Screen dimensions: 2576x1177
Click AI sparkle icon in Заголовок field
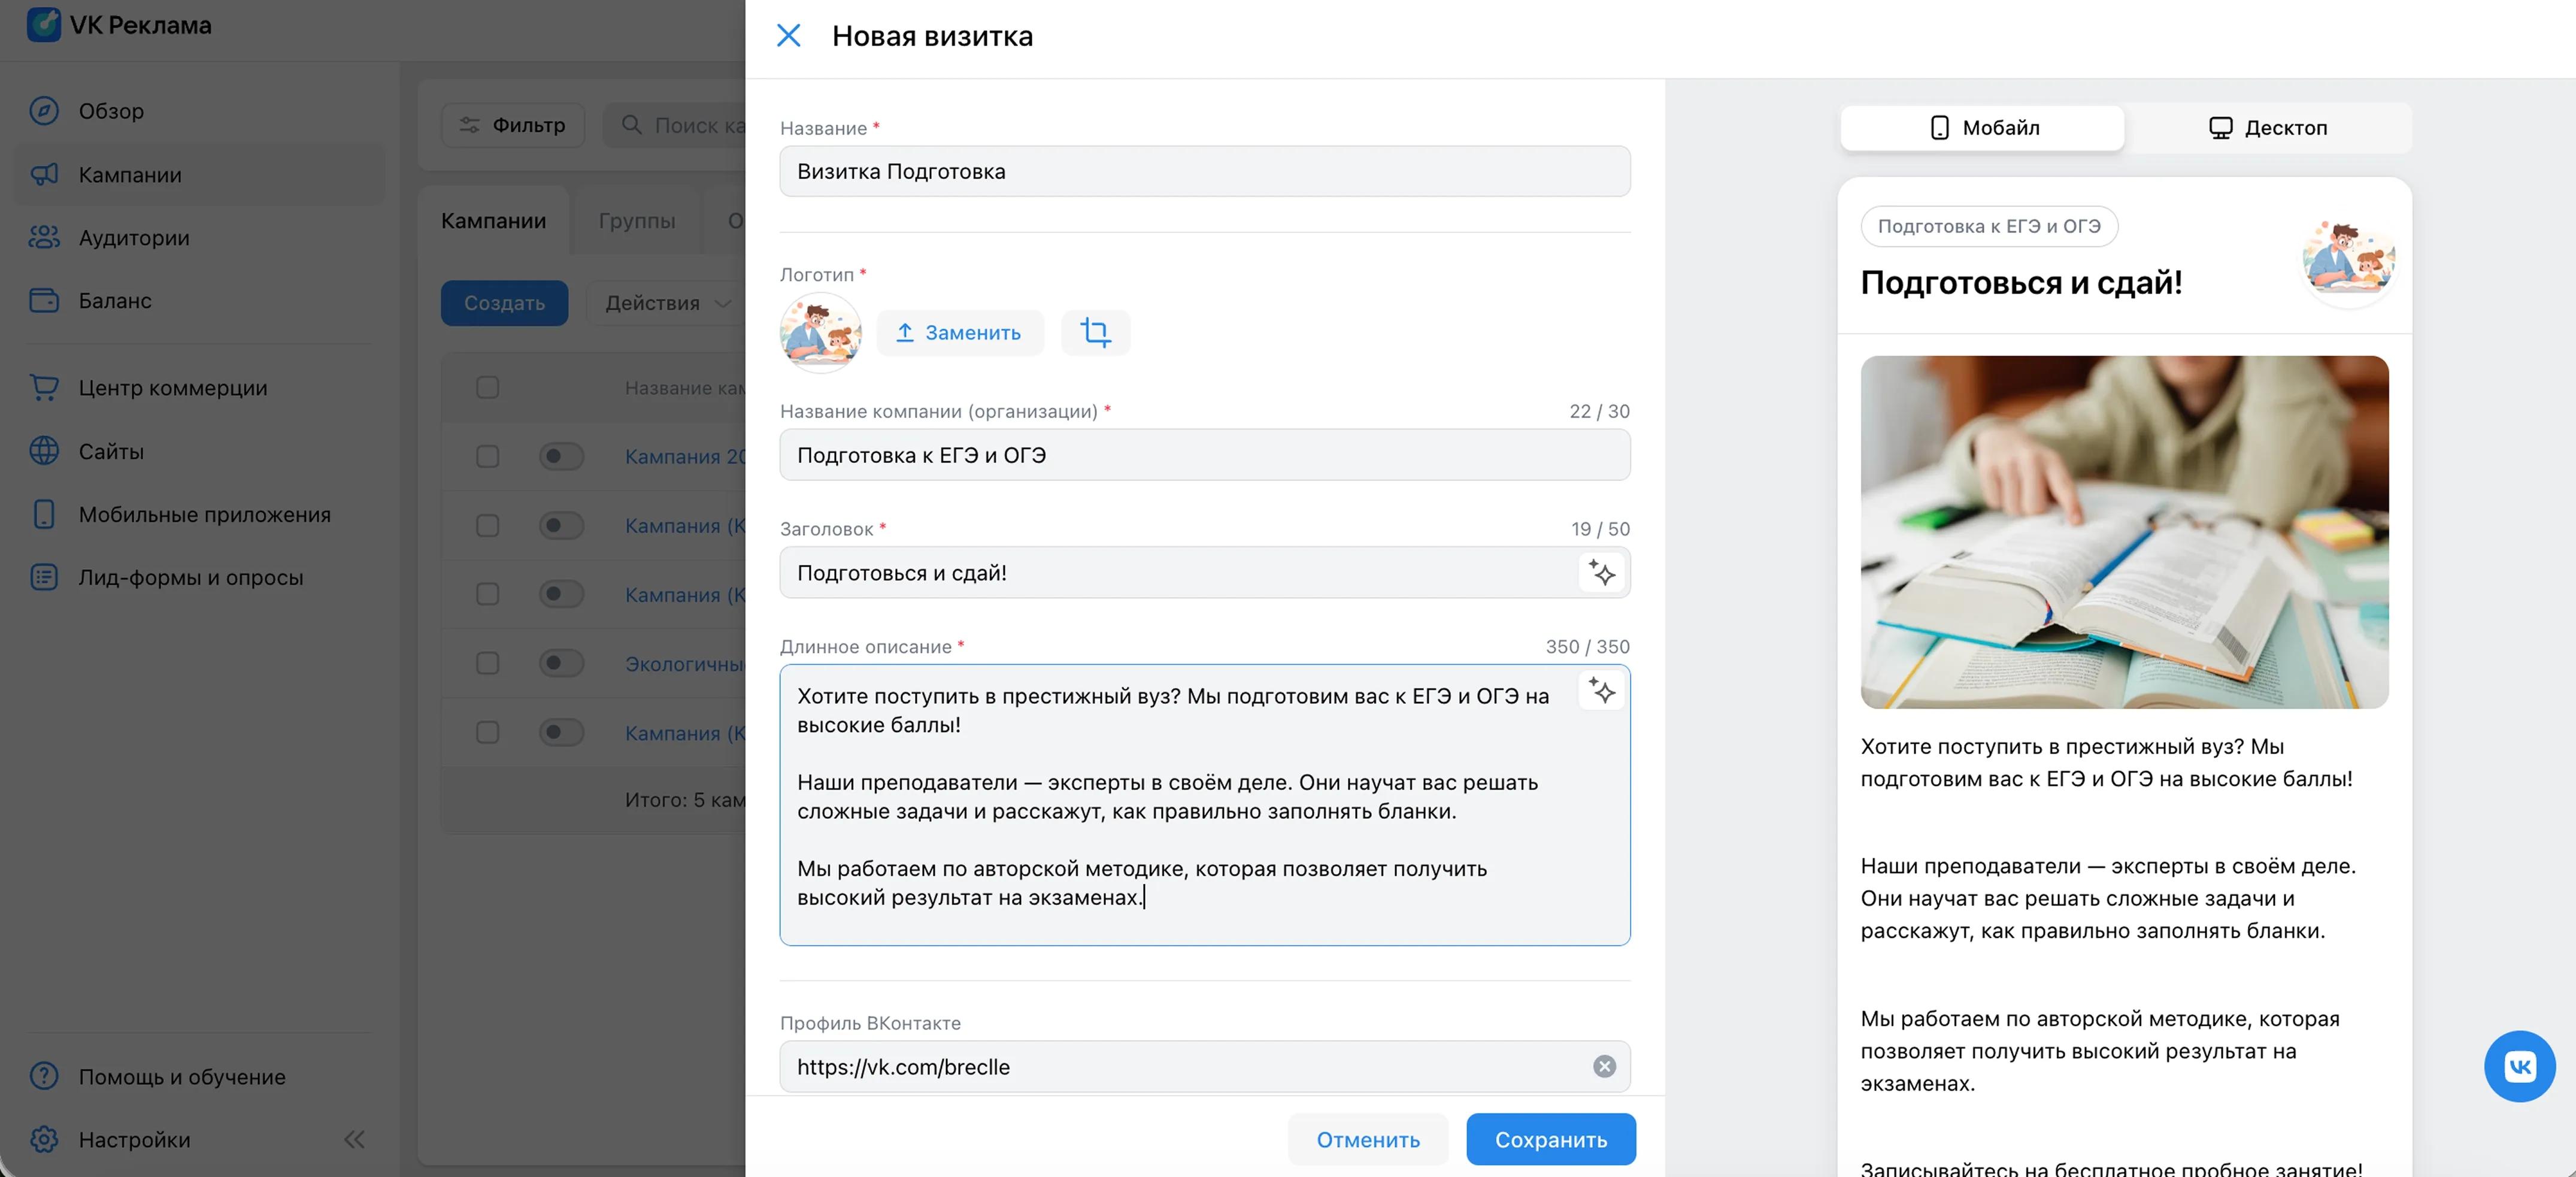point(1602,574)
